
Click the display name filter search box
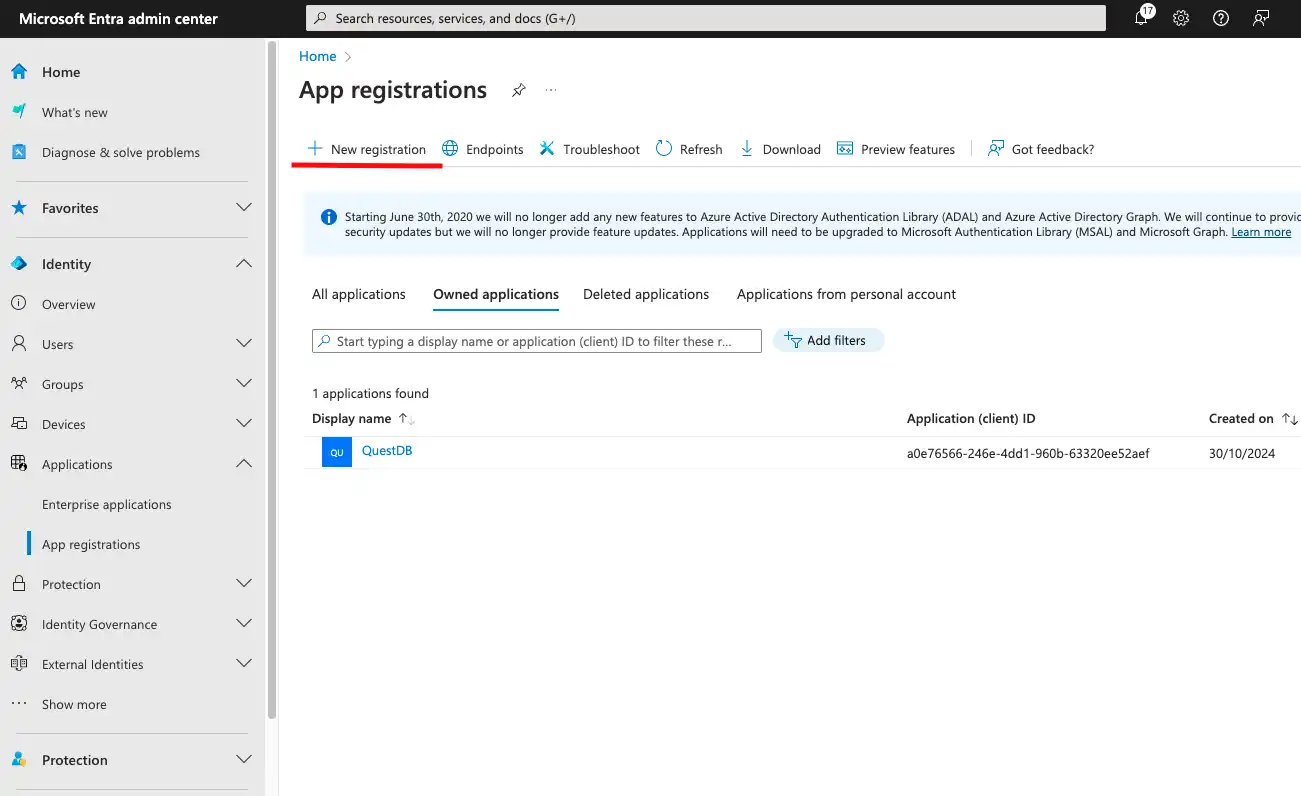[536, 340]
